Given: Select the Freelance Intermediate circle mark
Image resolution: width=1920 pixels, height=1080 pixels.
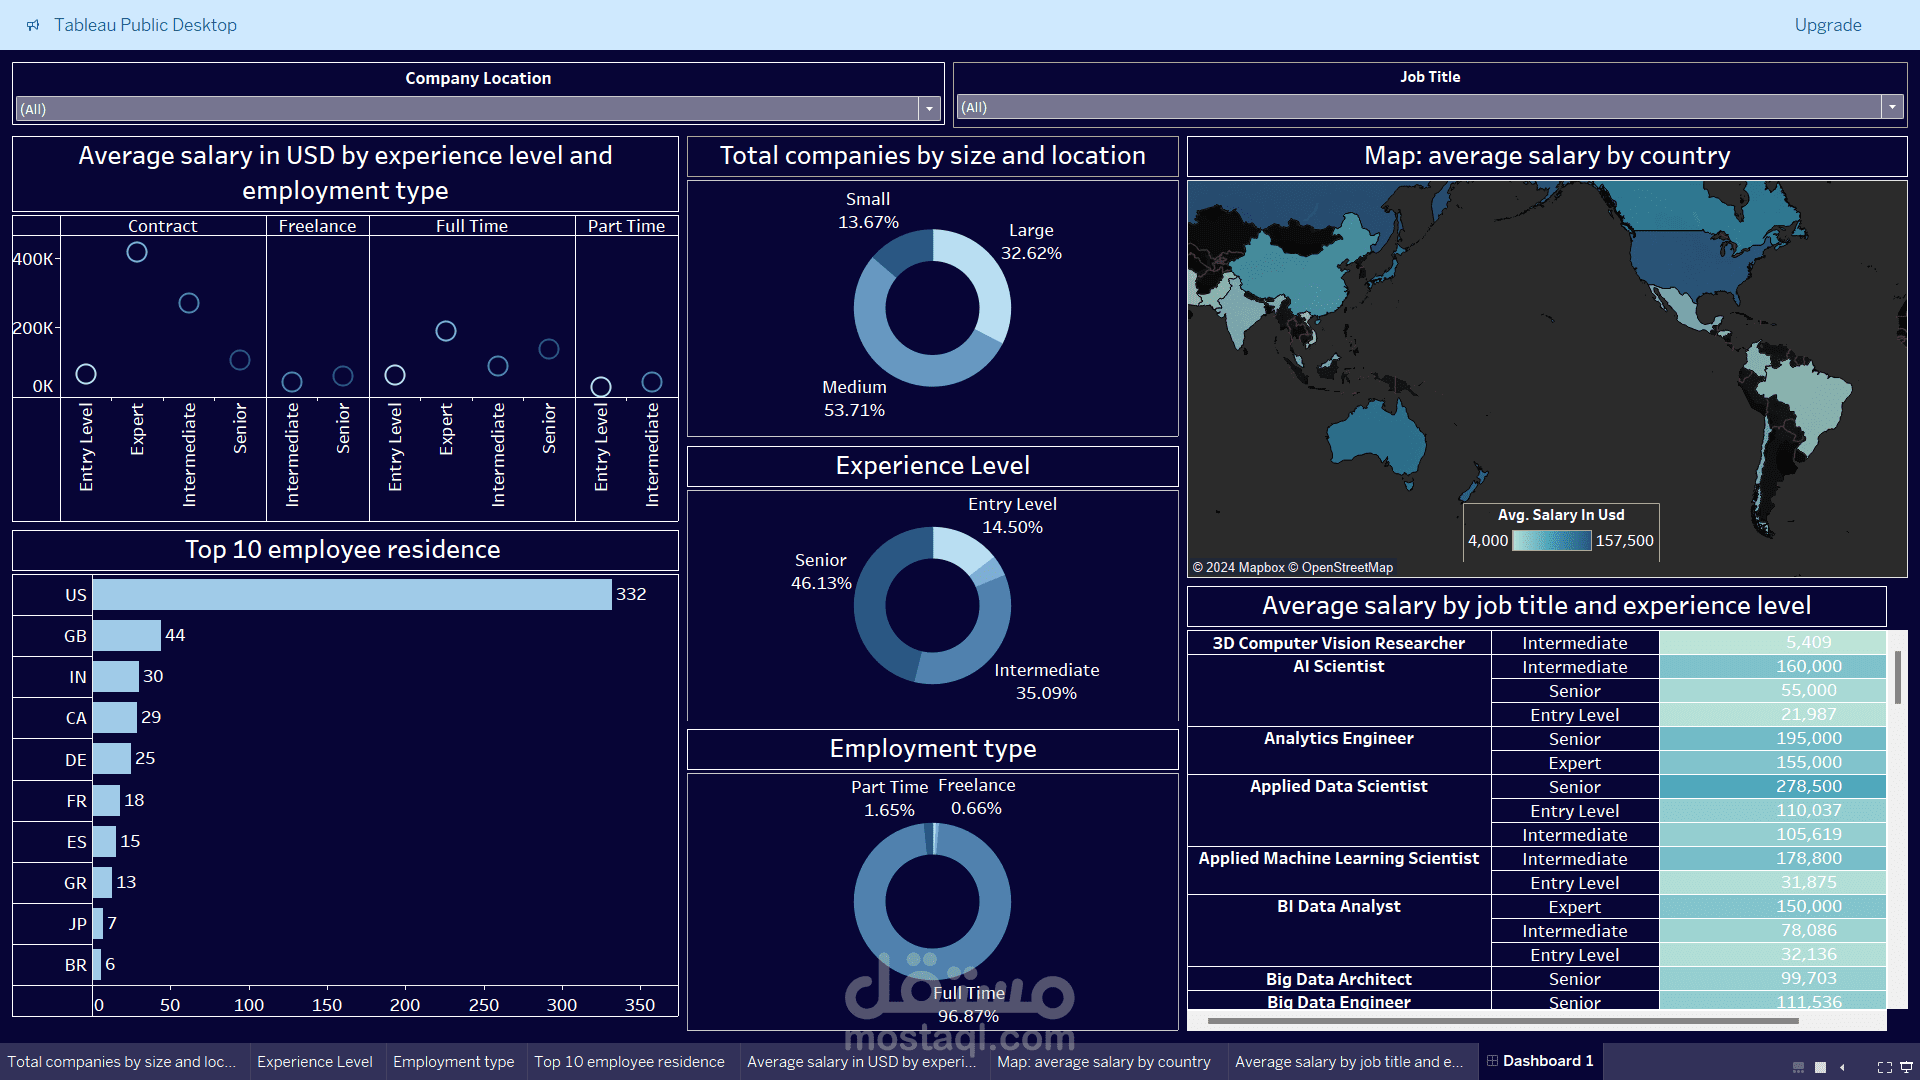Looking at the screenshot, I should [x=292, y=382].
